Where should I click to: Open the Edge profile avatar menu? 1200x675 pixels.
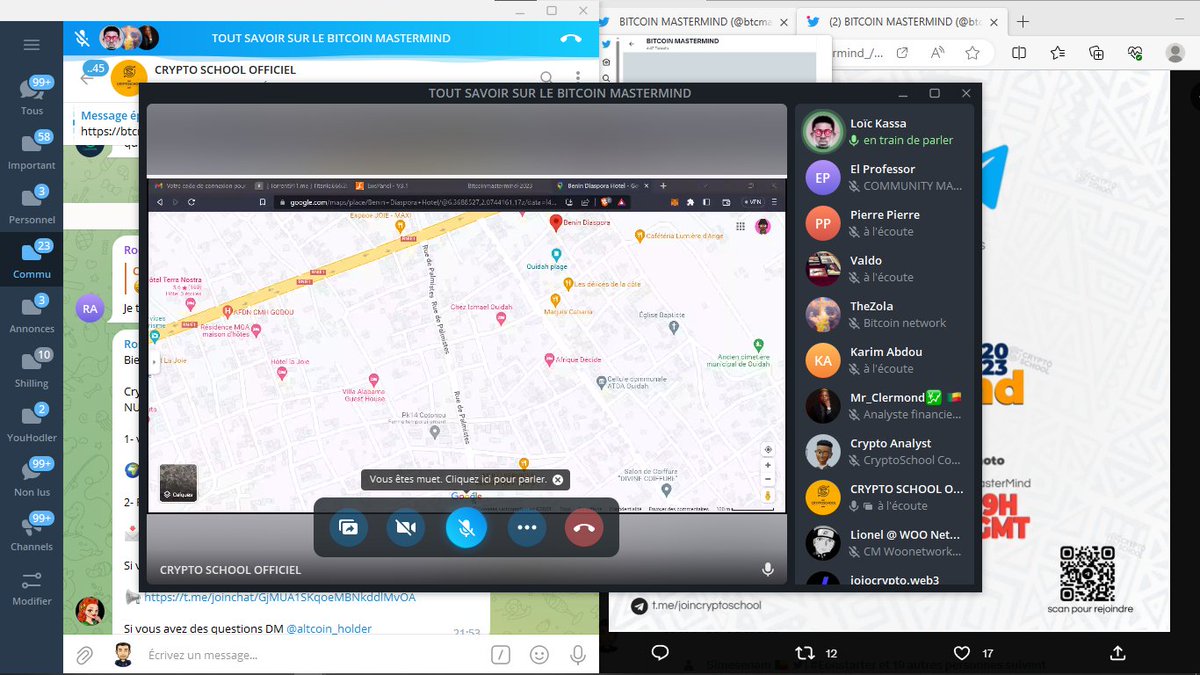(1176, 53)
